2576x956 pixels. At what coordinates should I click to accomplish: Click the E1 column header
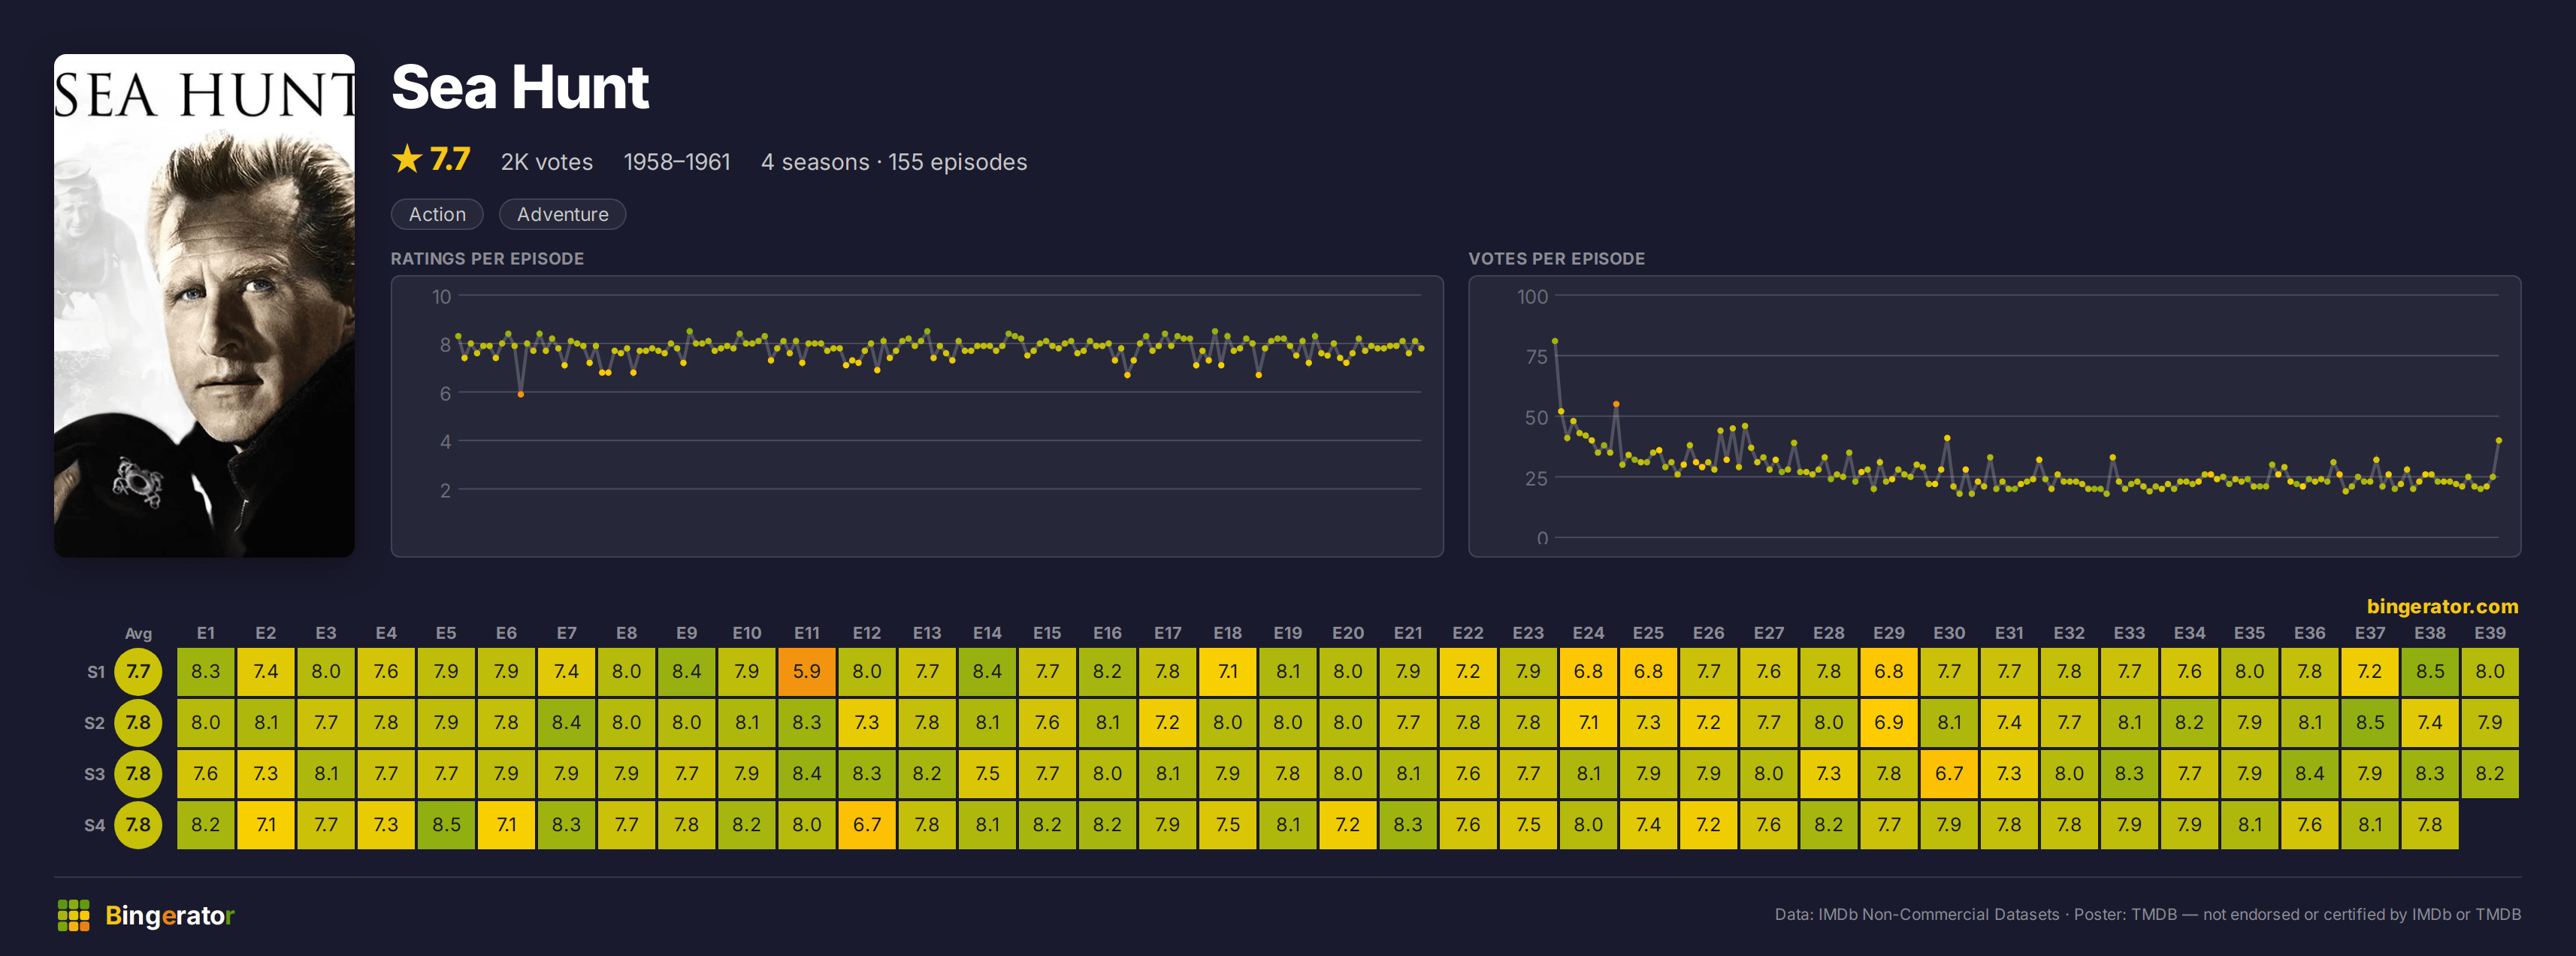(x=206, y=633)
